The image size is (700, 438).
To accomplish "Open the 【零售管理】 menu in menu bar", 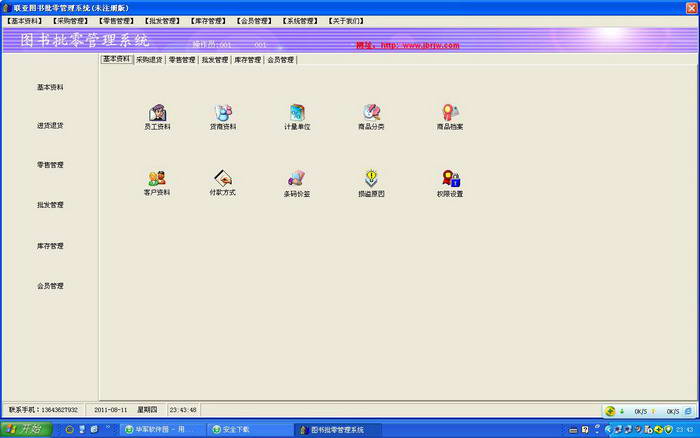I will click(116, 21).
